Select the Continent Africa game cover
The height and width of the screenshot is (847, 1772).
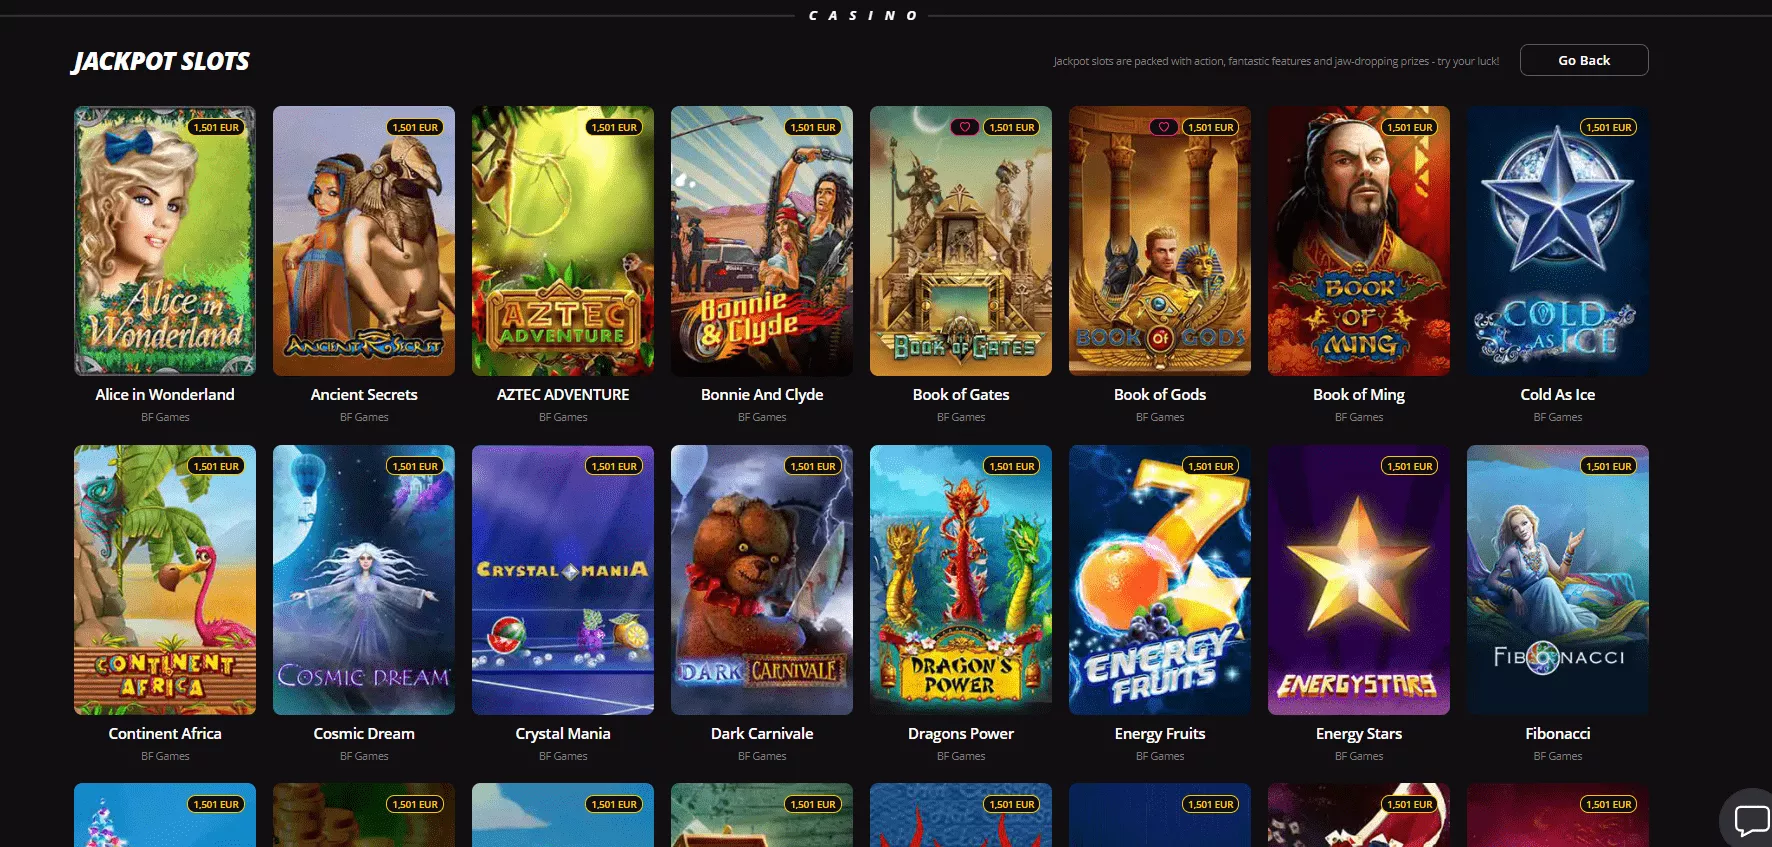click(x=165, y=580)
